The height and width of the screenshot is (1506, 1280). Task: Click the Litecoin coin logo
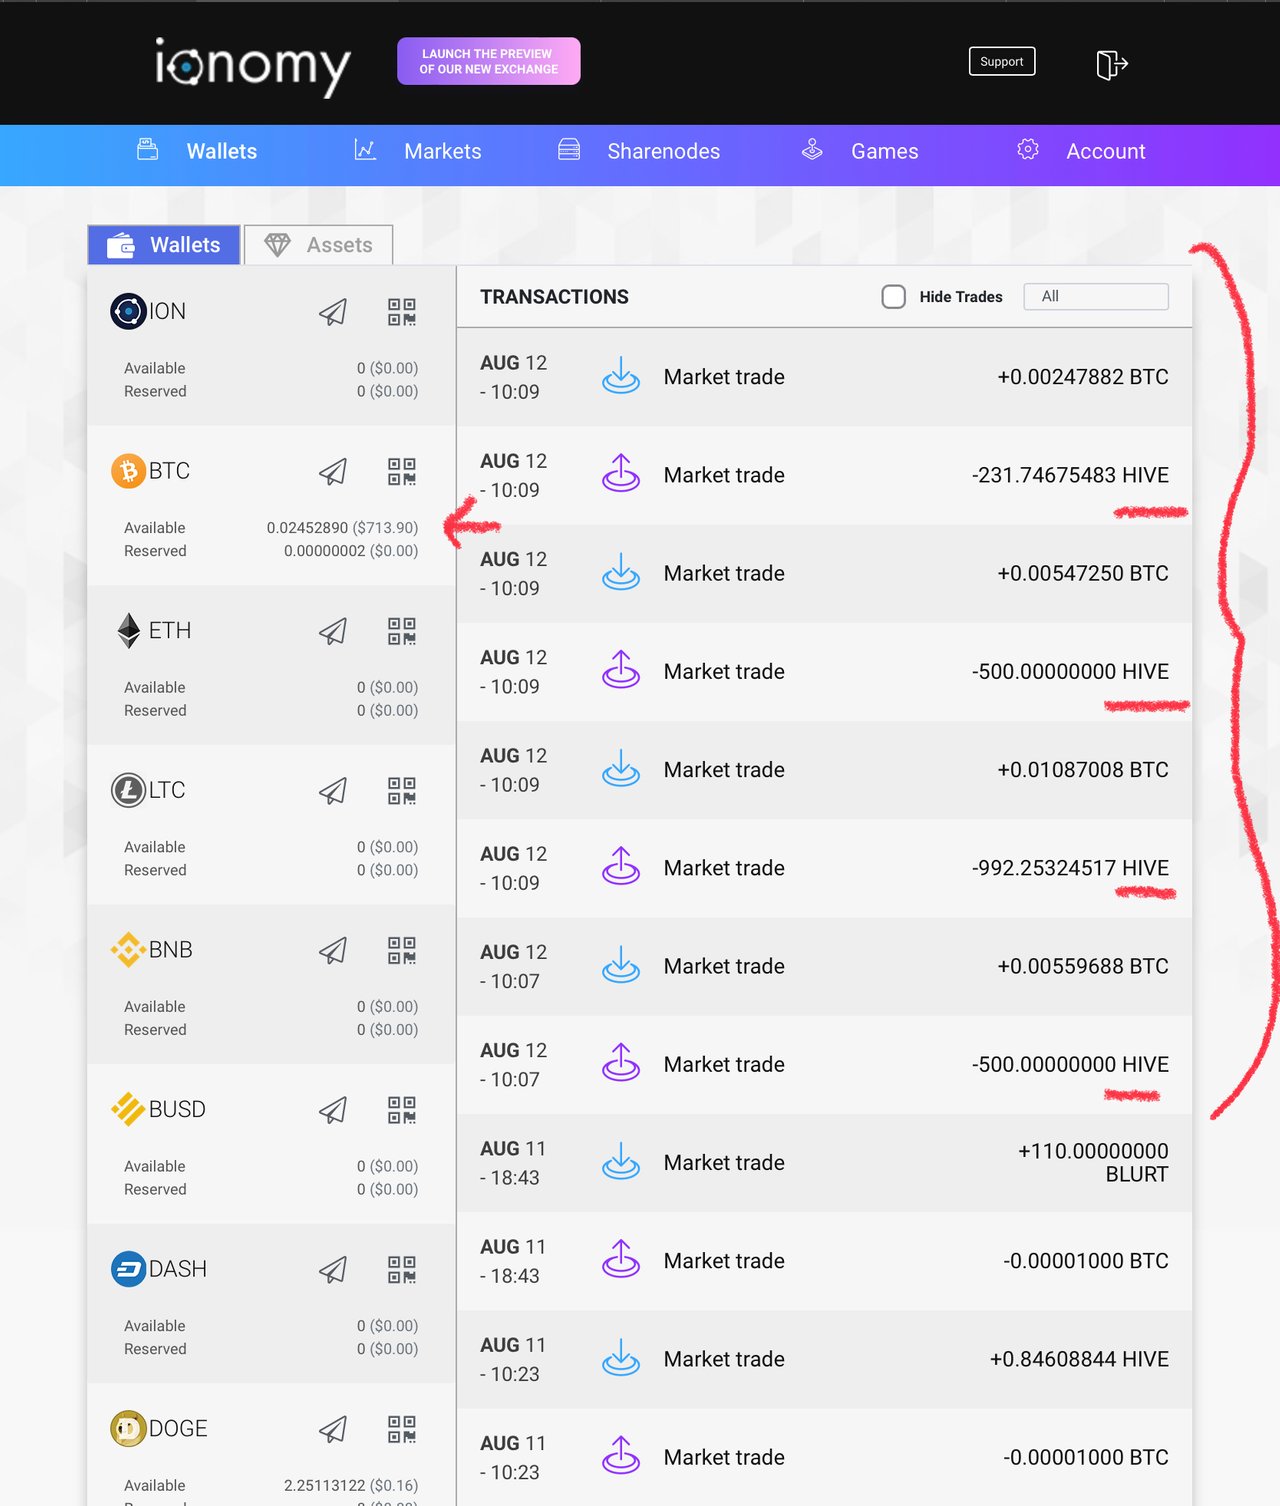[x=128, y=790]
